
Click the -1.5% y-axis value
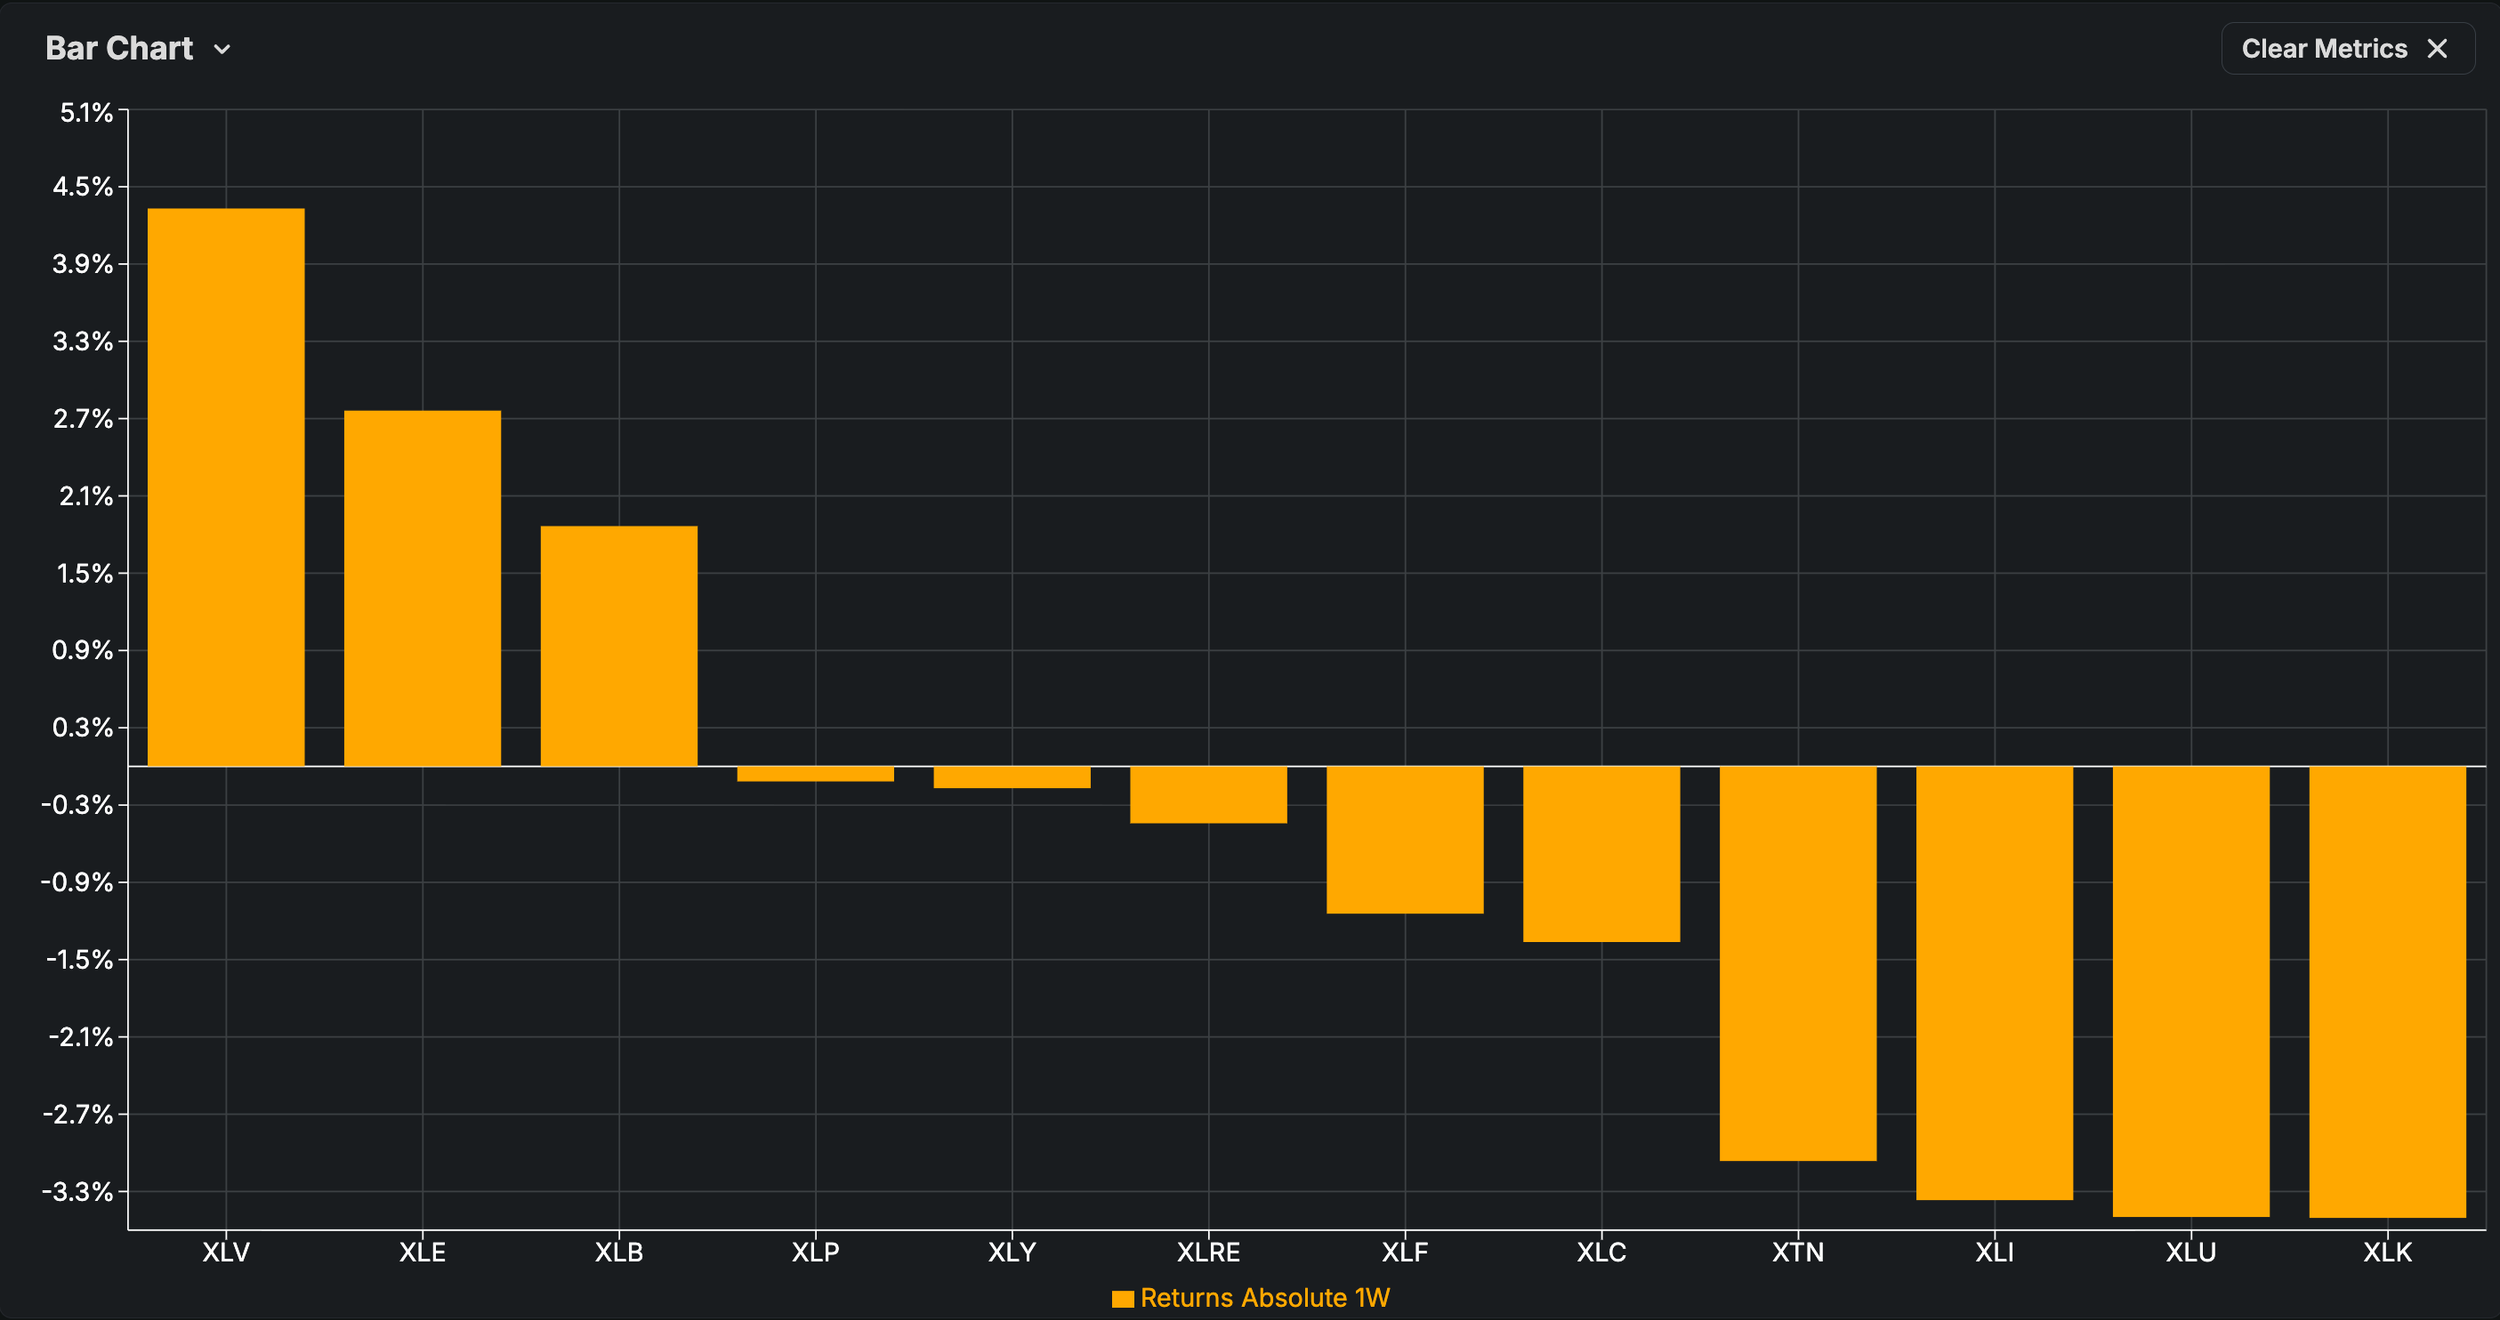(80, 960)
